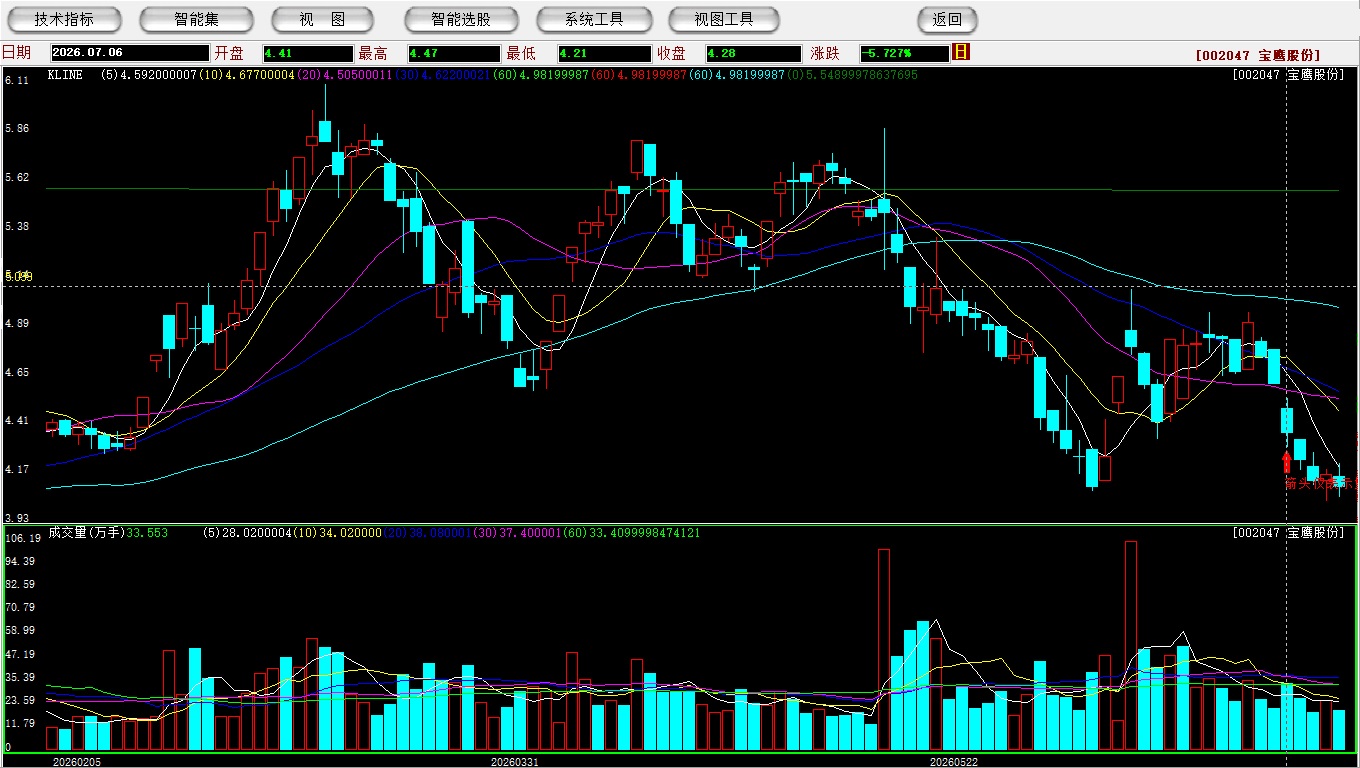The width and height of the screenshot is (1360, 768).
Task: Click the 20260331 date label on timeline
Action: coord(515,762)
